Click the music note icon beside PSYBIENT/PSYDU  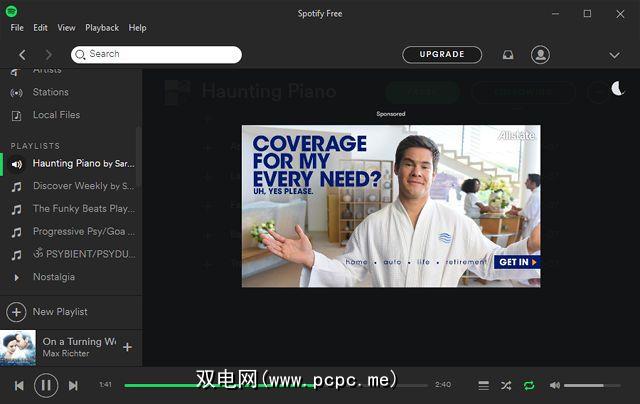pyautogui.click(x=16, y=256)
